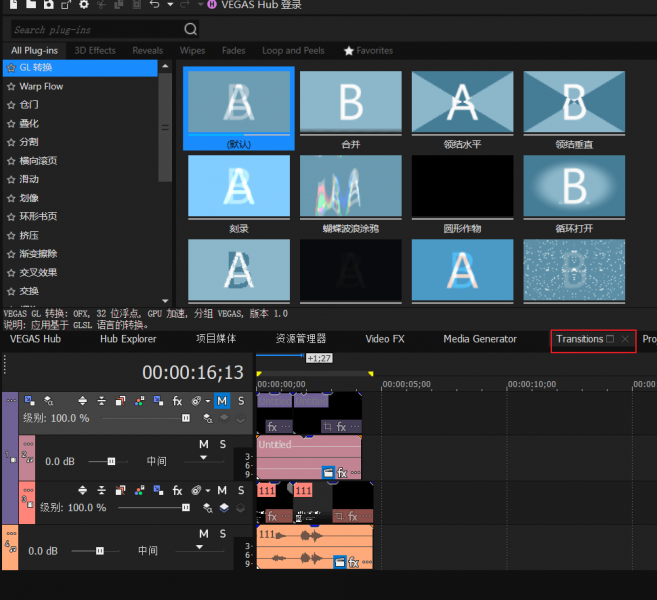The image size is (657, 600).
Task: Expand the undo history dropdown arrow
Action: 170,5
